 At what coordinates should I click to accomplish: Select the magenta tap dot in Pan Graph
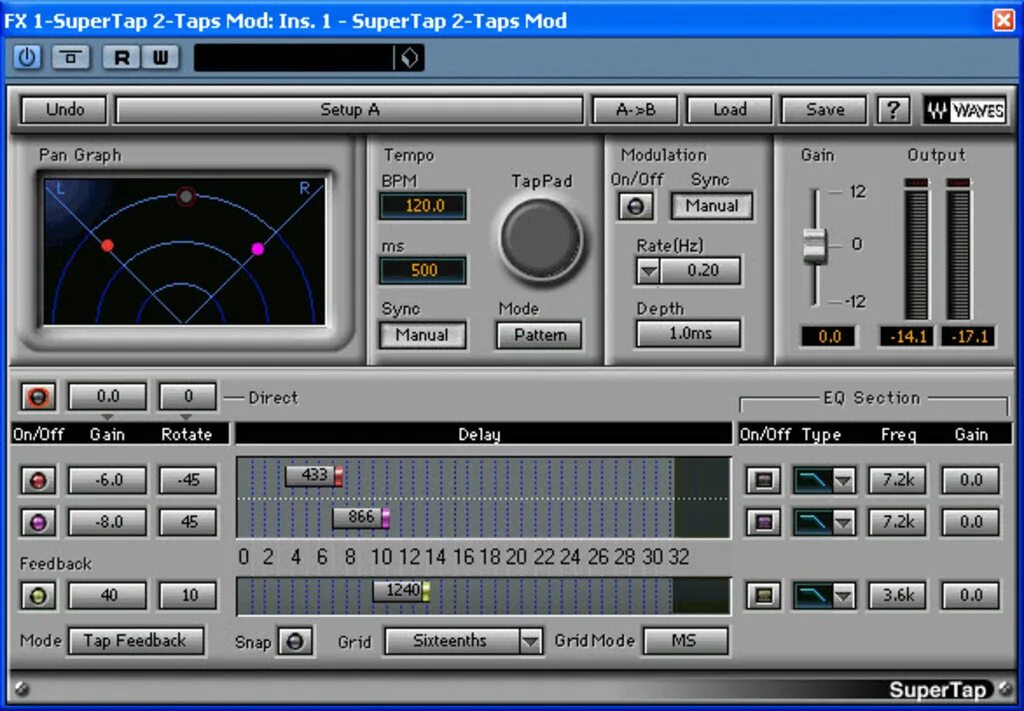[258, 249]
